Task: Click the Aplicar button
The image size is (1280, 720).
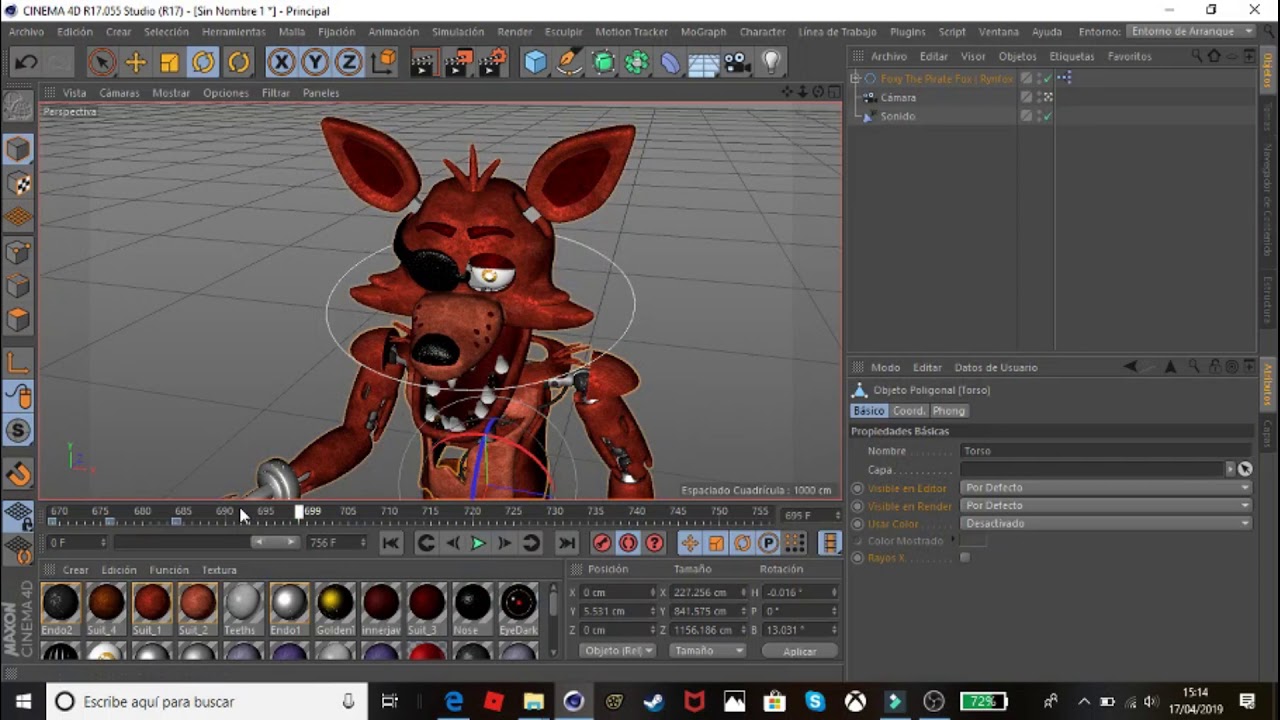Action: point(800,651)
